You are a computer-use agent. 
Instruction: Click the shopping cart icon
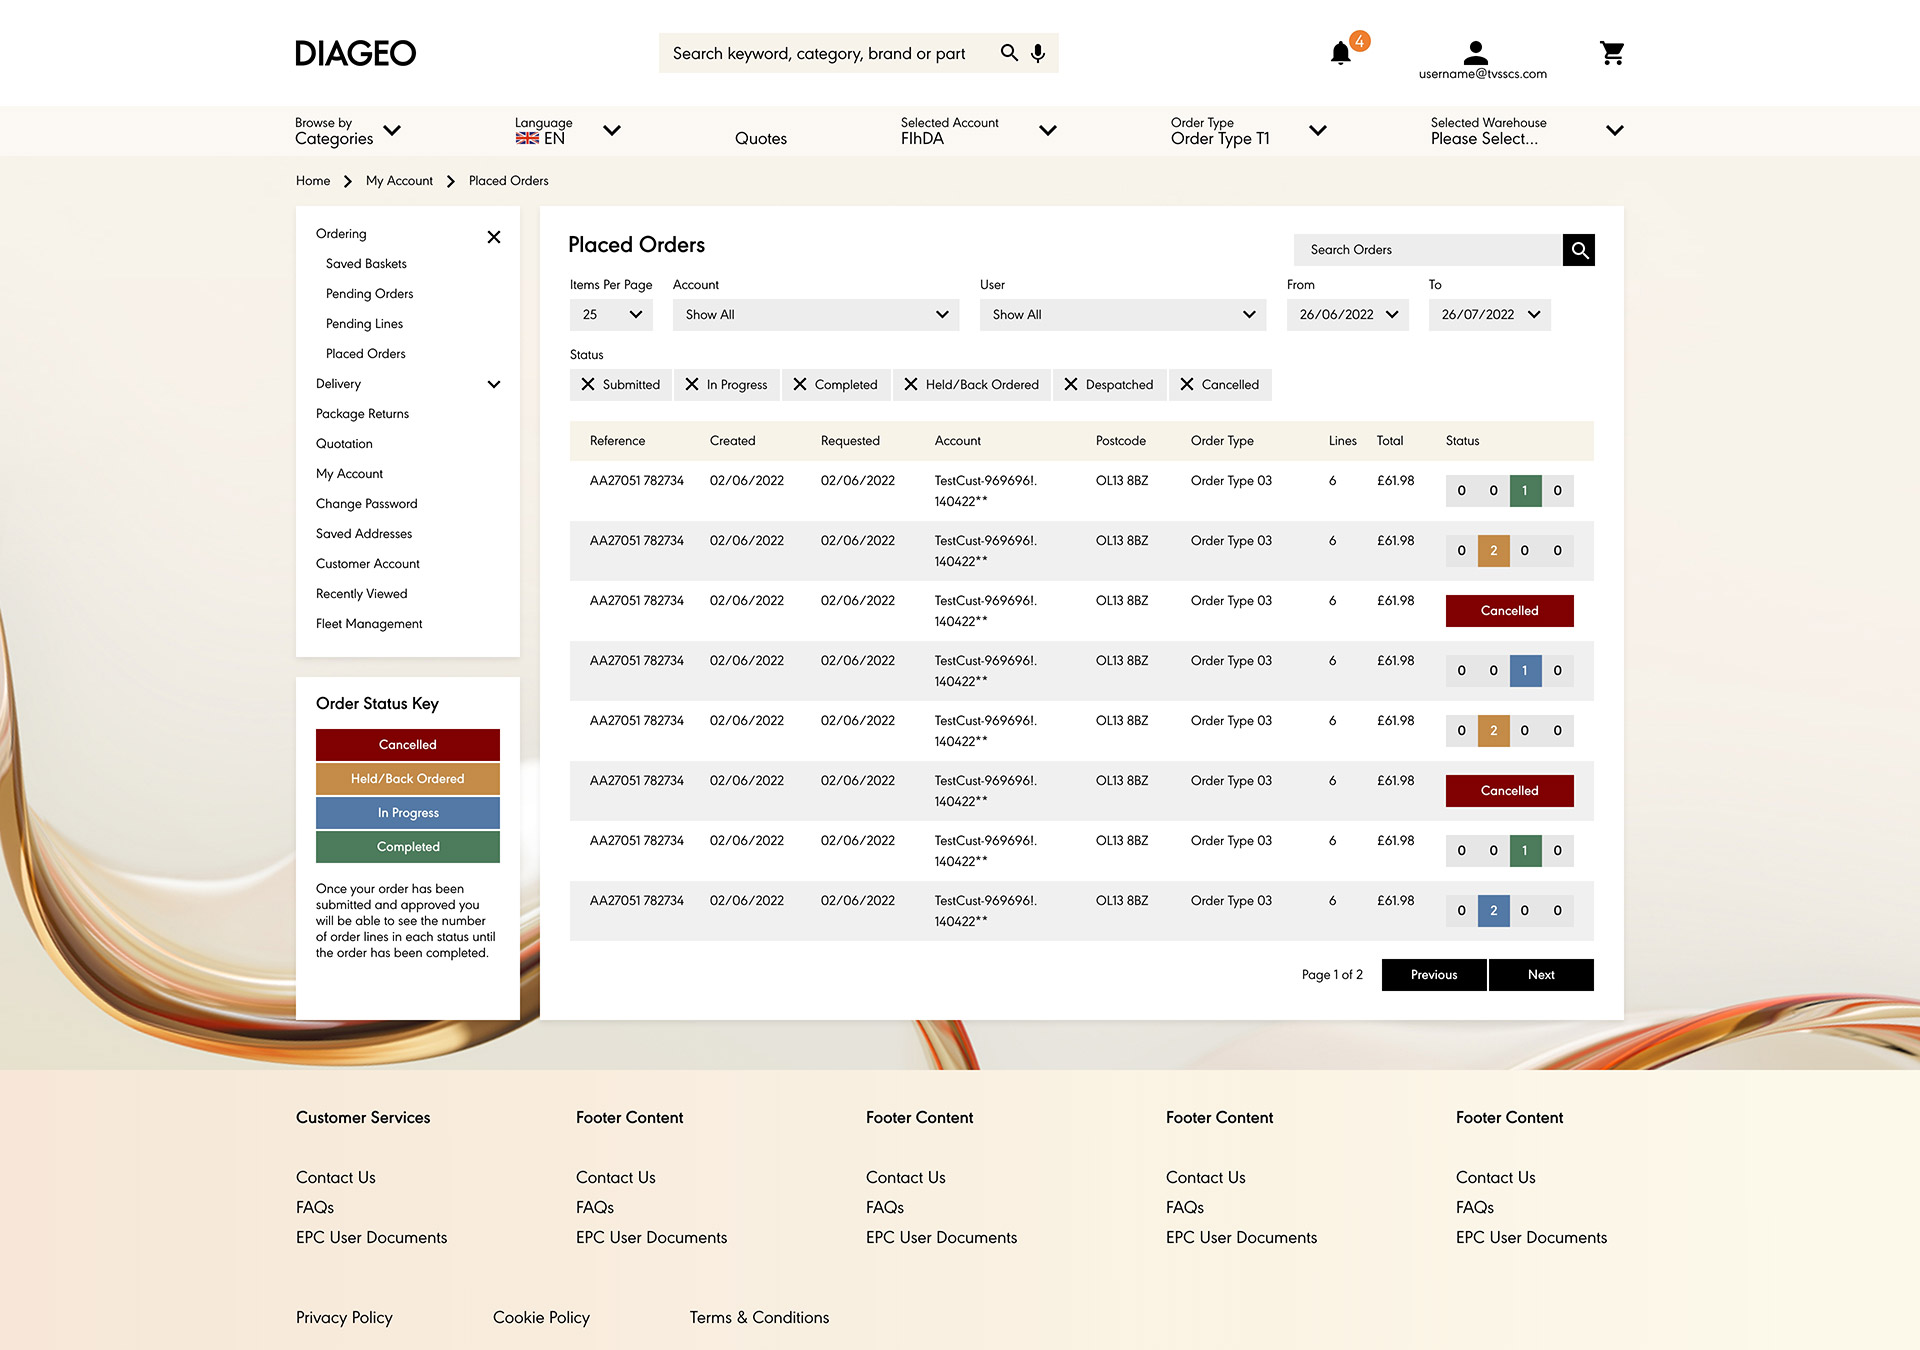click(x=1611, y=53)
